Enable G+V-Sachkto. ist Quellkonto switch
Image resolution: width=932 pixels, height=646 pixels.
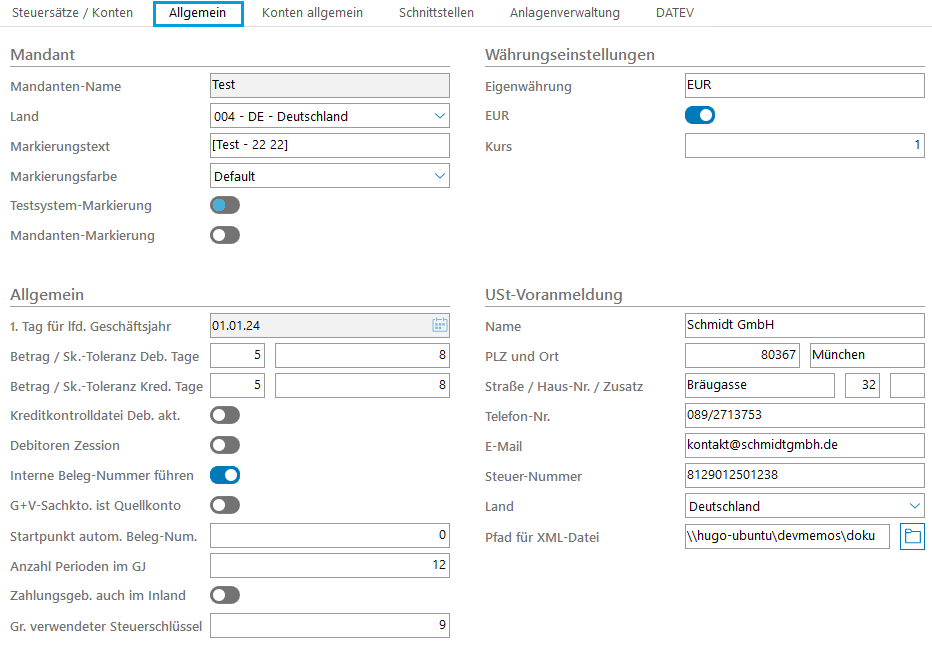(x=225, y=505)
